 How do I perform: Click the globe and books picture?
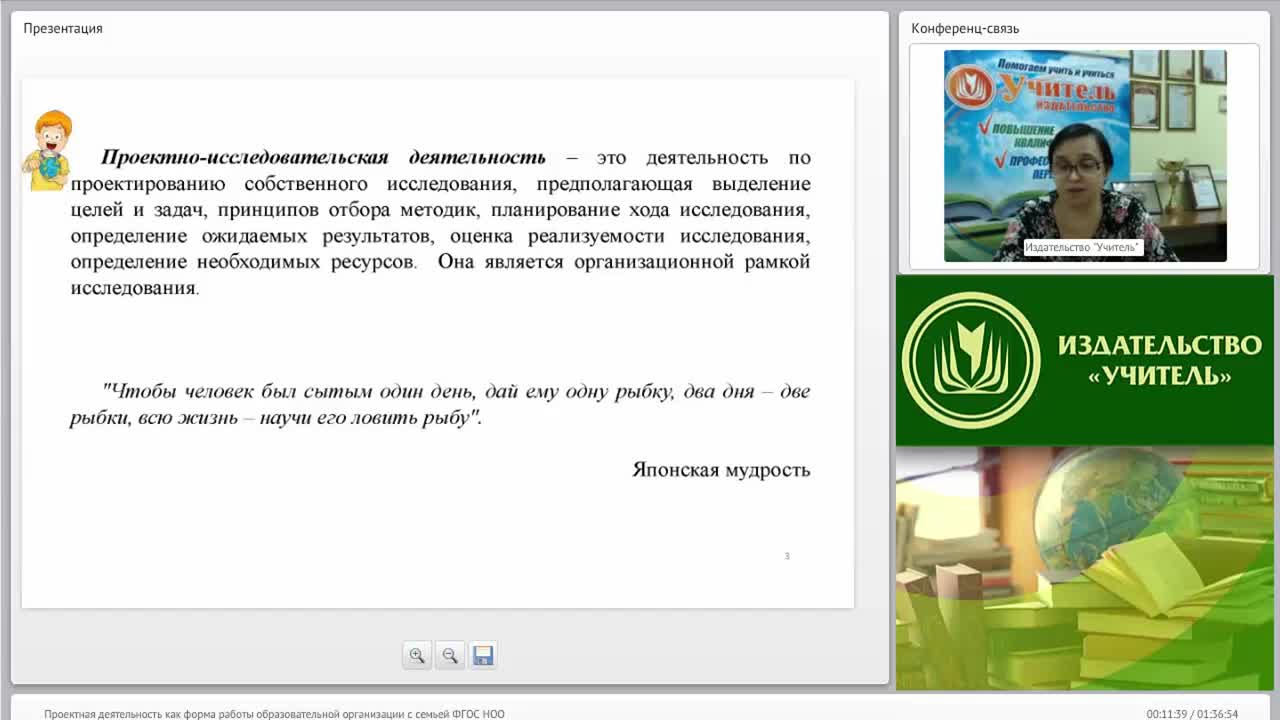(1085, 568)
